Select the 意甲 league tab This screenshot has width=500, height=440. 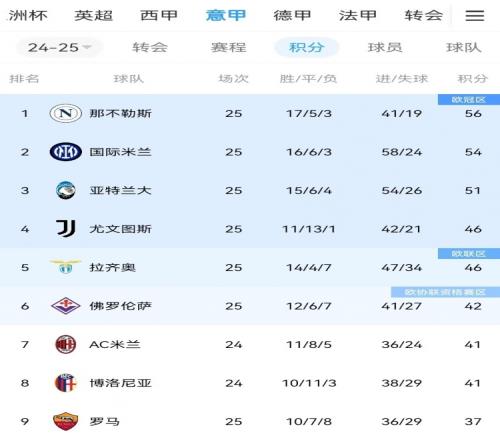point(226,15)
